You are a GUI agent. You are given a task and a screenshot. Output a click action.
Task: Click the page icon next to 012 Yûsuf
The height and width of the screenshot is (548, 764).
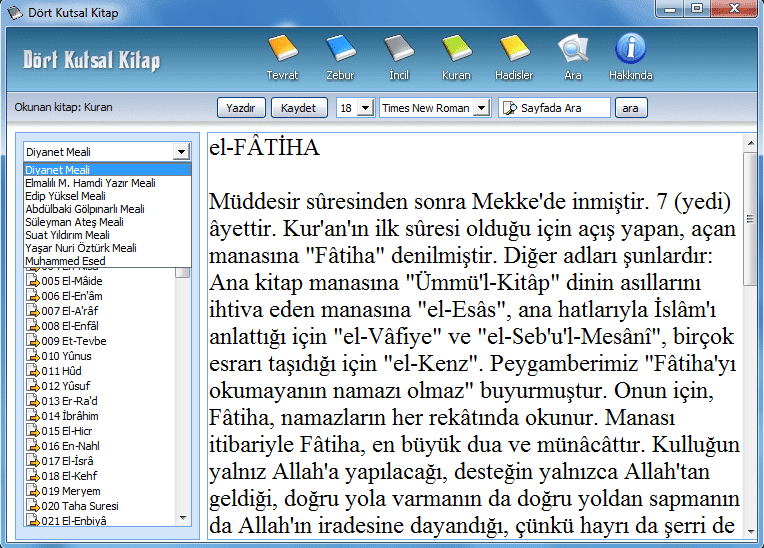coord(33,386)
